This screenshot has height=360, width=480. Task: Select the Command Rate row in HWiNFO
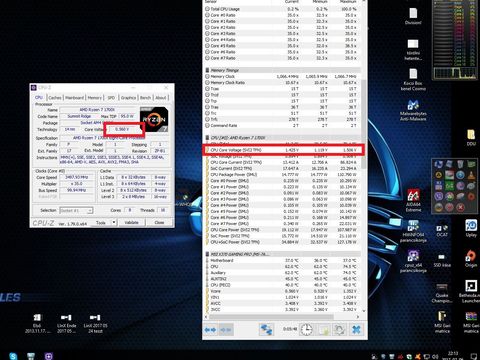point(282,126)
